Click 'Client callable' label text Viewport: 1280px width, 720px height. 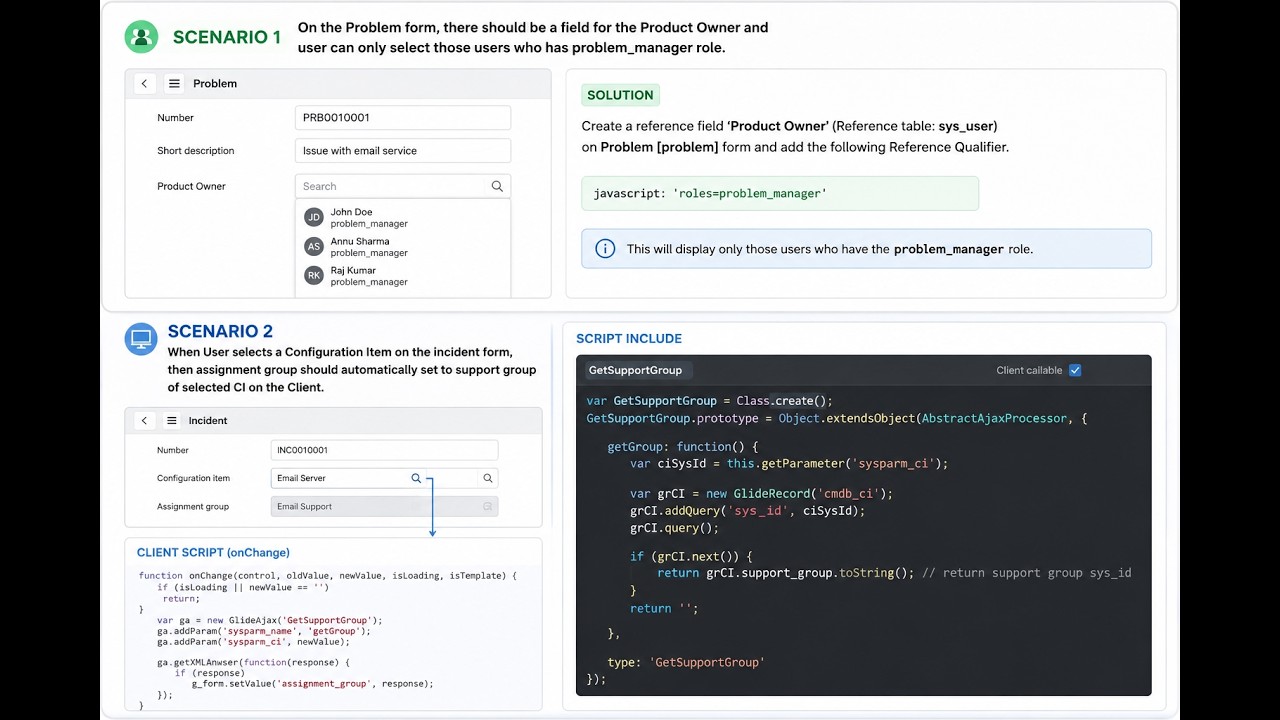pyautogui.click(x=1029, y=371)
